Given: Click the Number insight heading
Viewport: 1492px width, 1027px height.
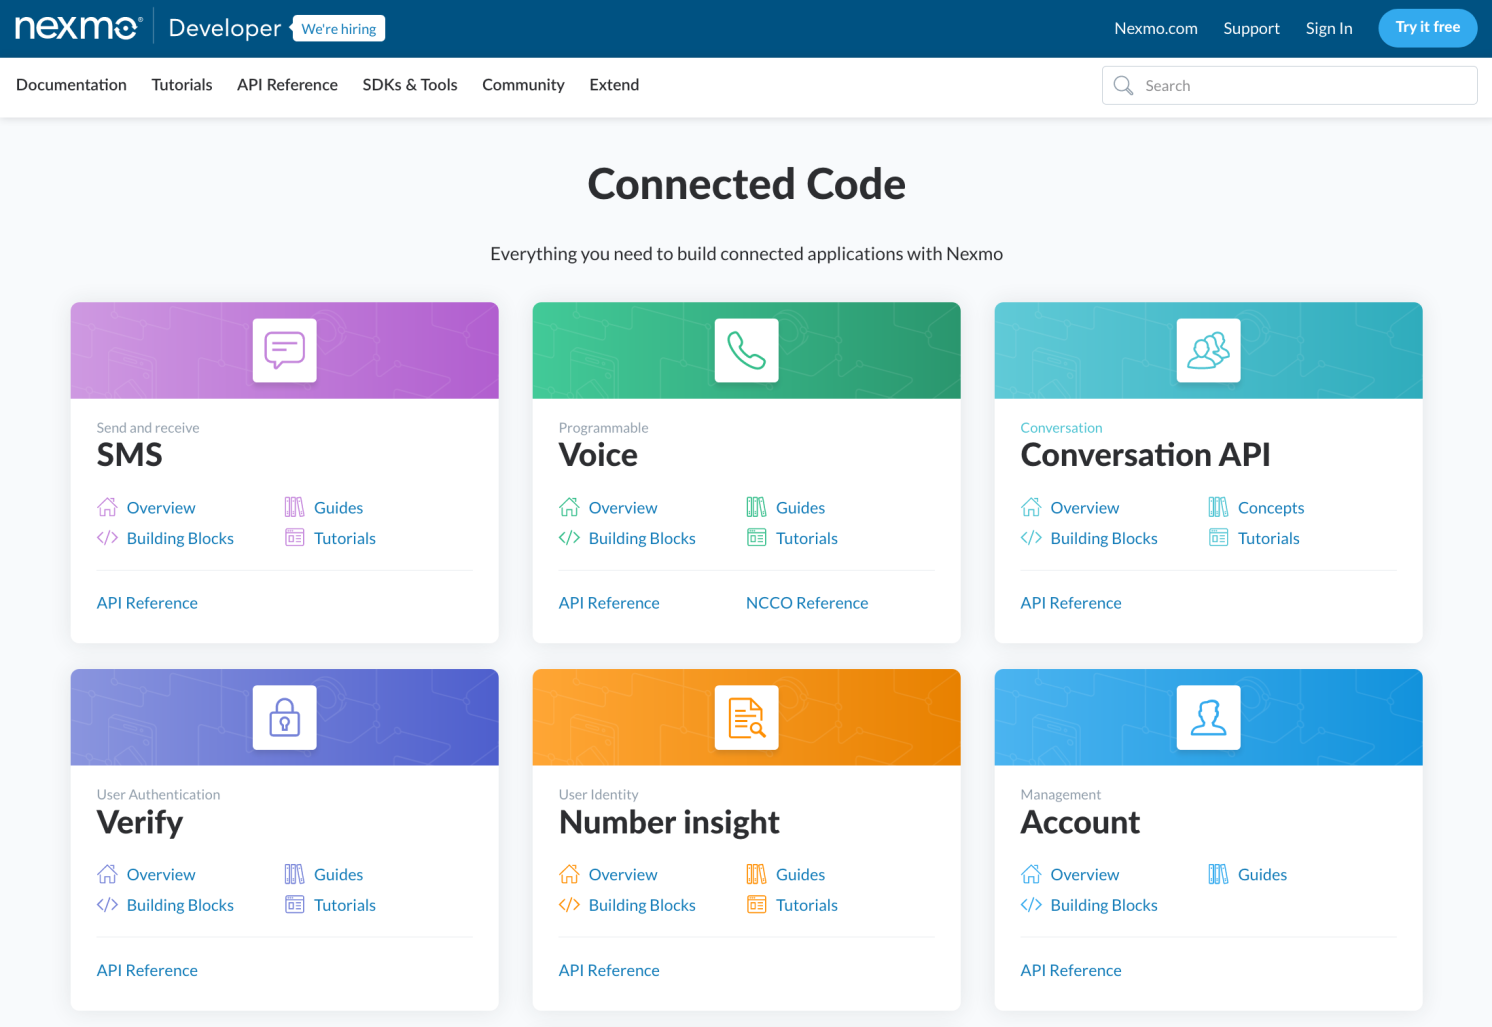Looking at the screenshot, I should pyautogui.click(x=669, y=822).
